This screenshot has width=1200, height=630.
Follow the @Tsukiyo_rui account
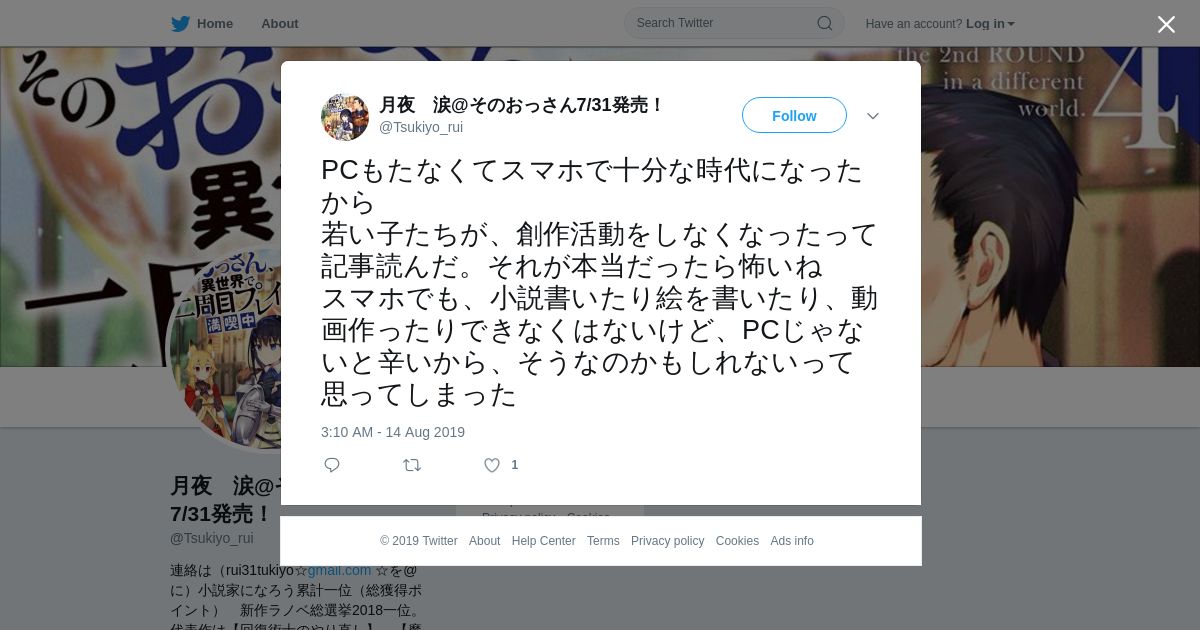pos(794,116)
